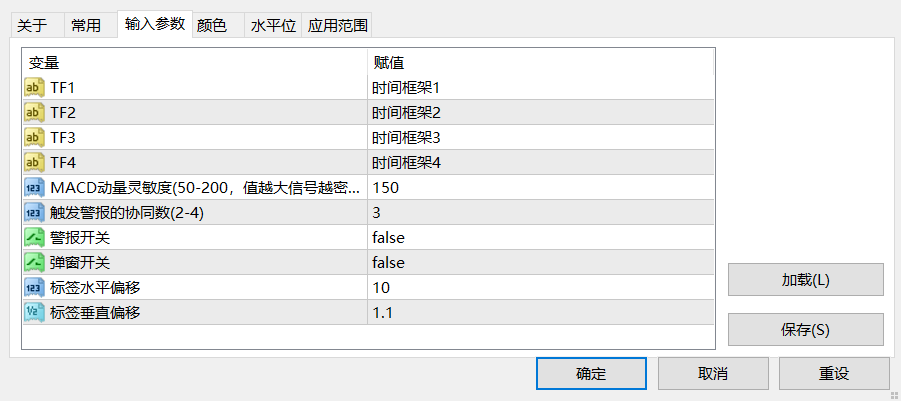Open the 水平位 tab

[x=273, y=26]
